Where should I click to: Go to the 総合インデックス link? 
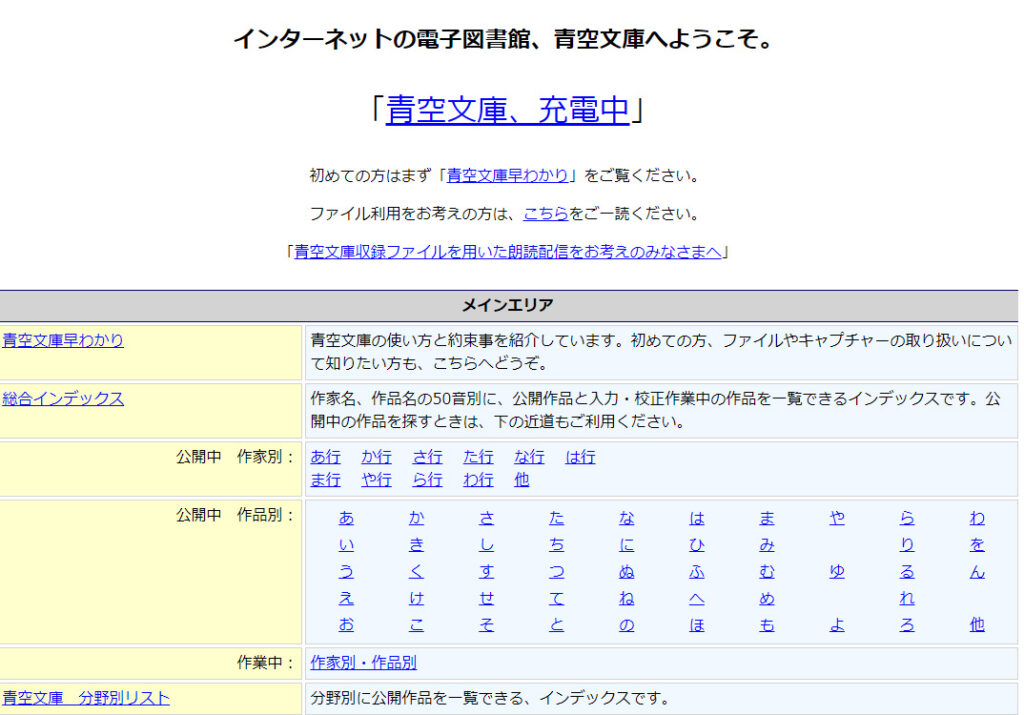pyautogui.click(x=63, y=398)
